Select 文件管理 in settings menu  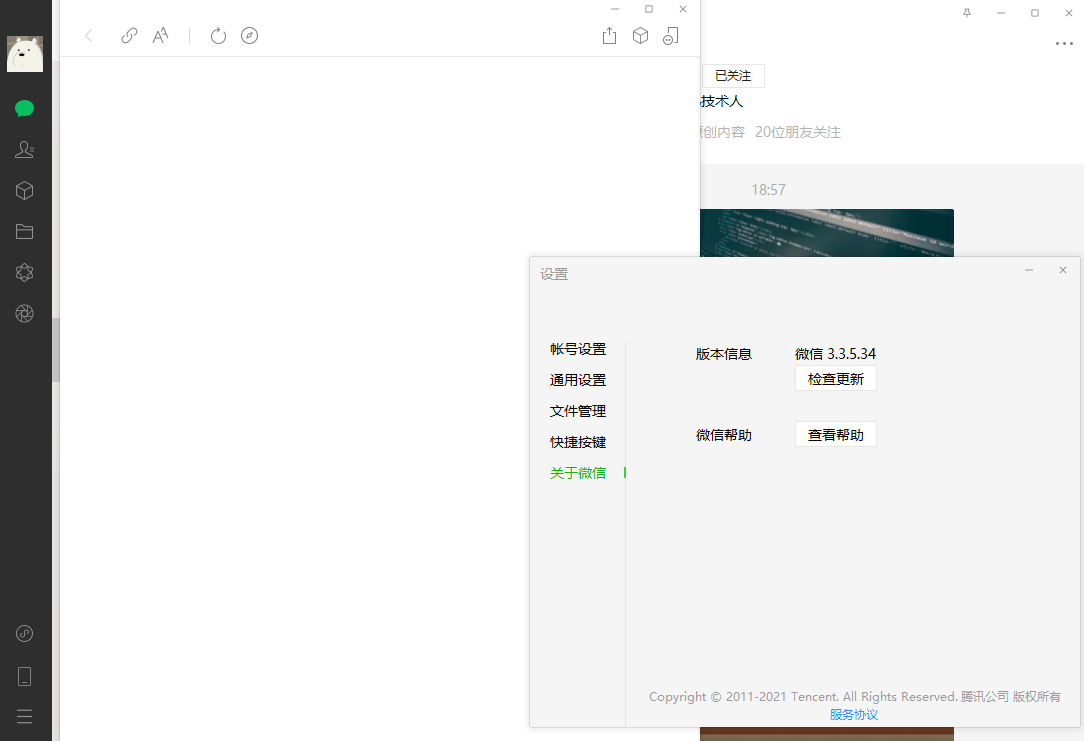pyautogui.click(x=578, y=411)
